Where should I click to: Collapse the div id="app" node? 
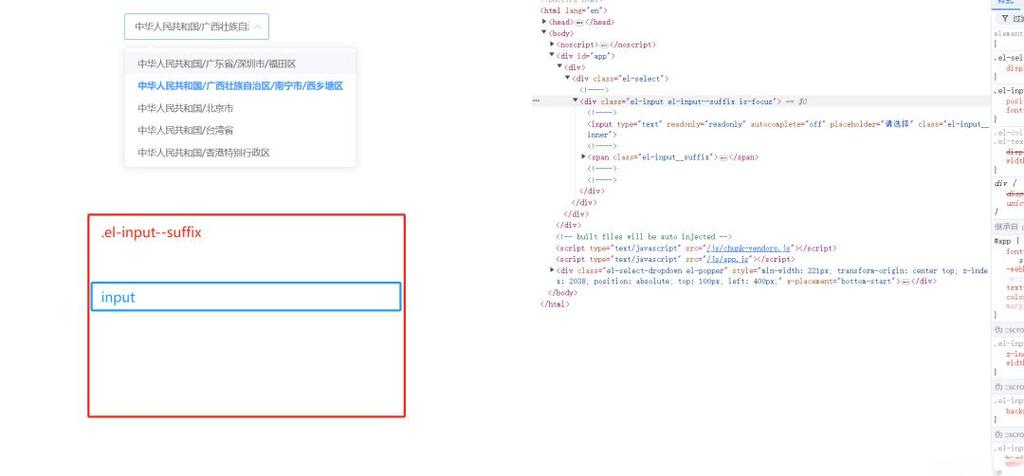click(552, 55)
